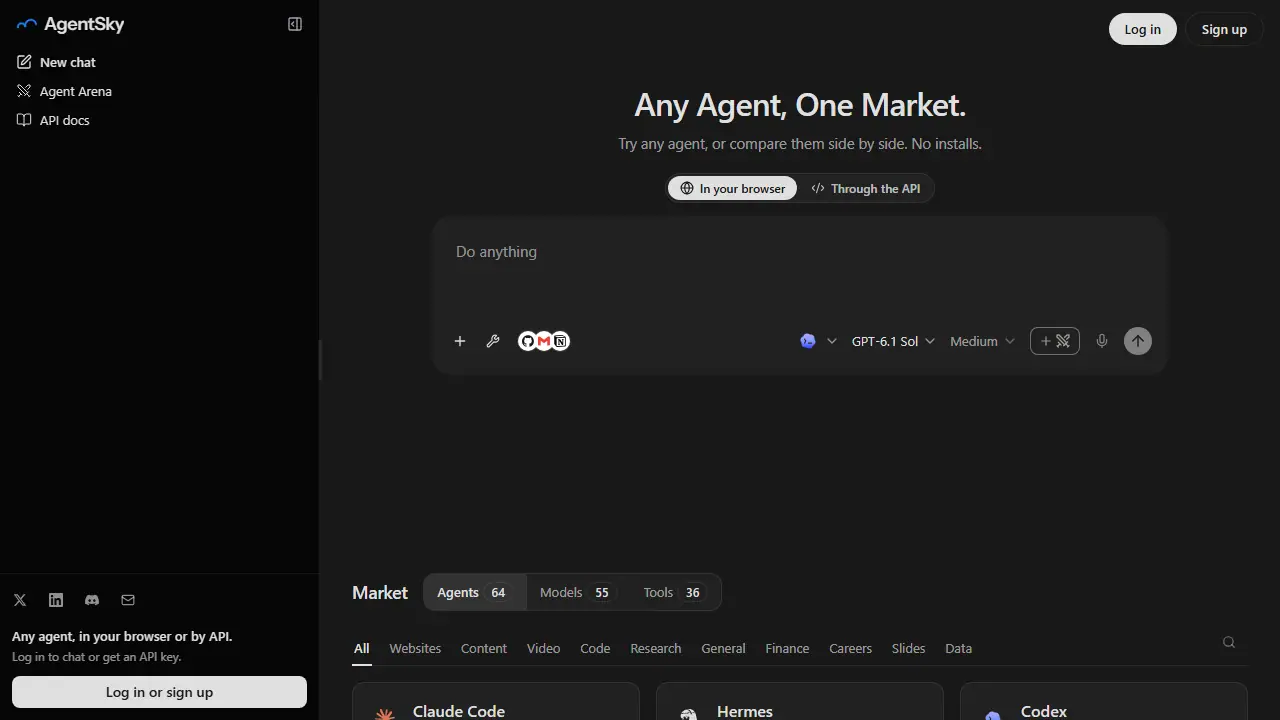Click the email envelope icon in sidebar
Screen dimensions: 1280x720
pos(128,600)
